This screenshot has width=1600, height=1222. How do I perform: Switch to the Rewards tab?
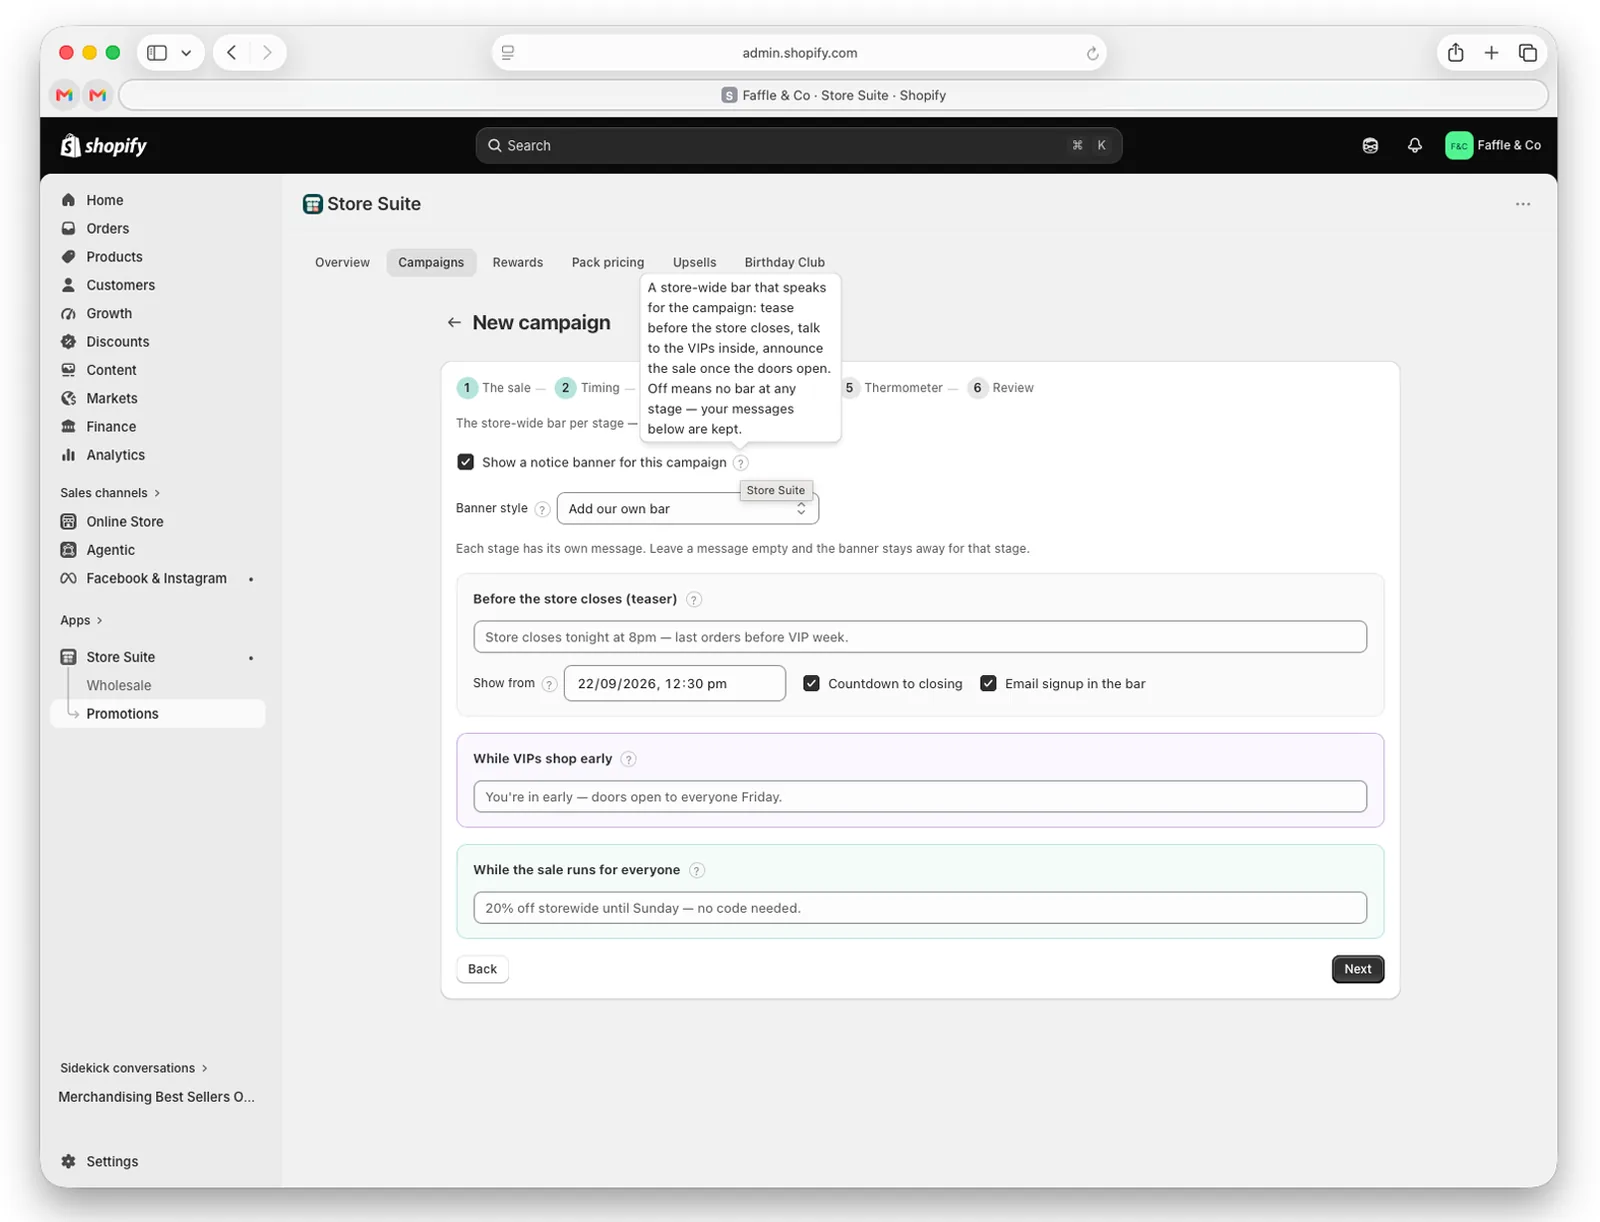[517, 263]
